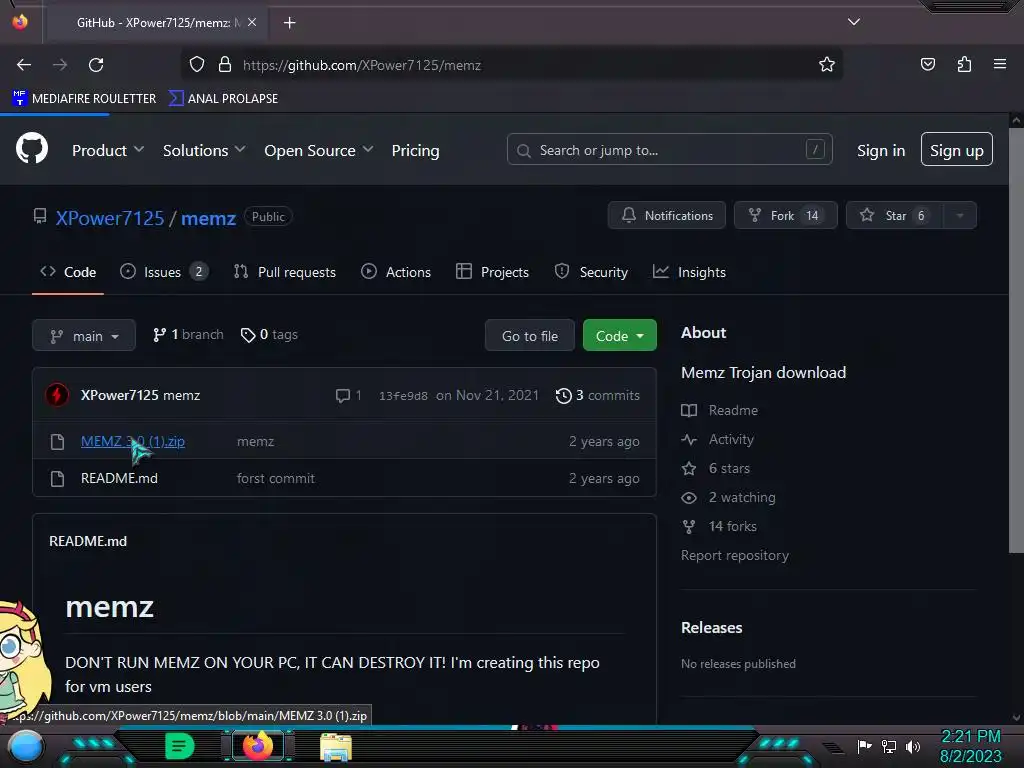Star the repository
The image size is (1024, 768).
(894, 216)
